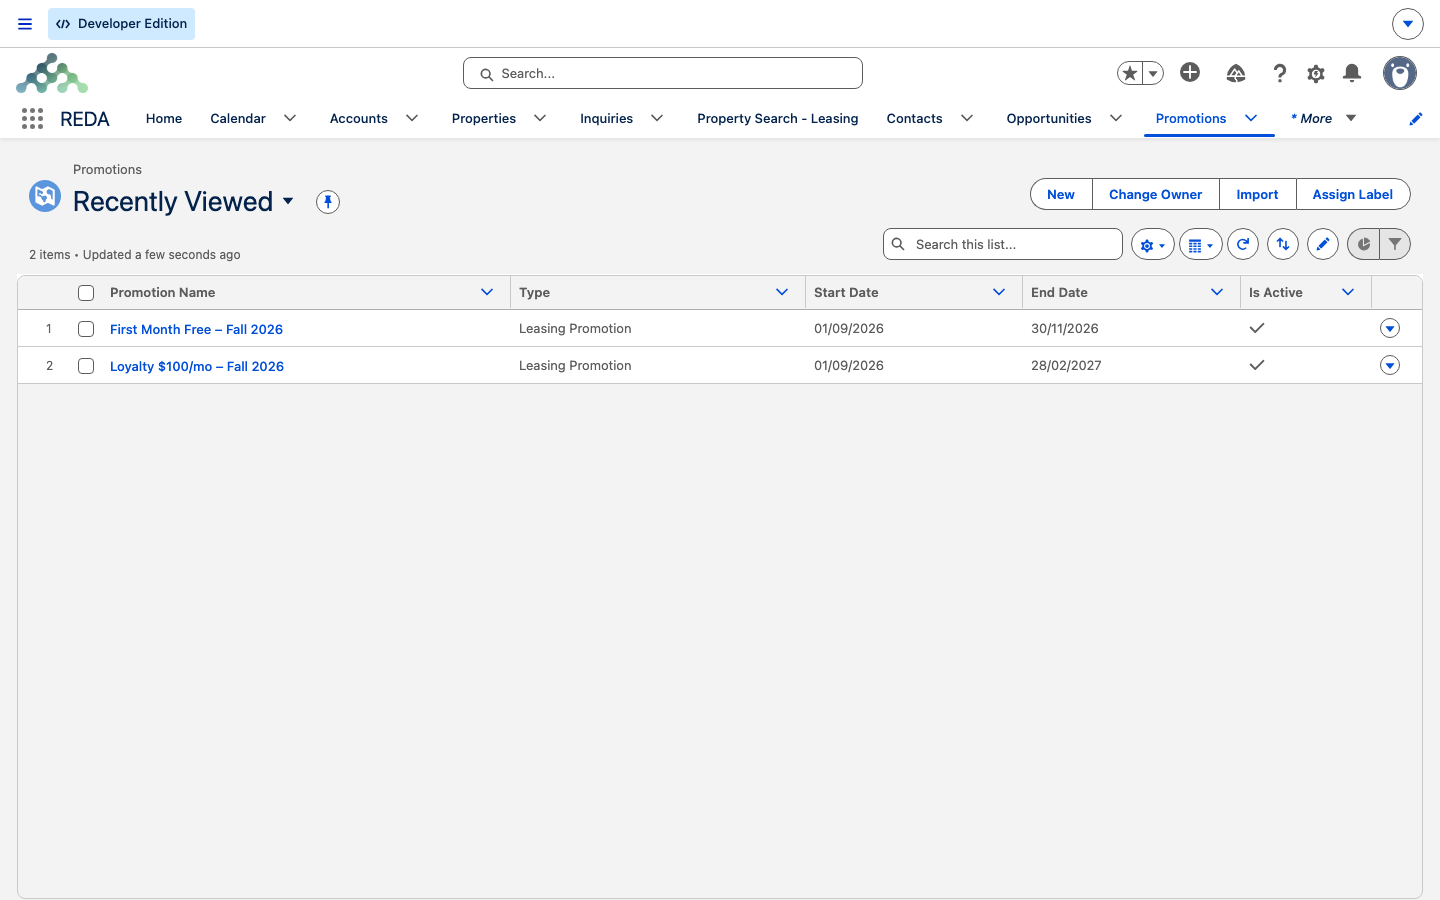The width and height of the screenshot is (1440, 900).
Task: Refresh the Promotions list
Action: tap(1243, 244)
